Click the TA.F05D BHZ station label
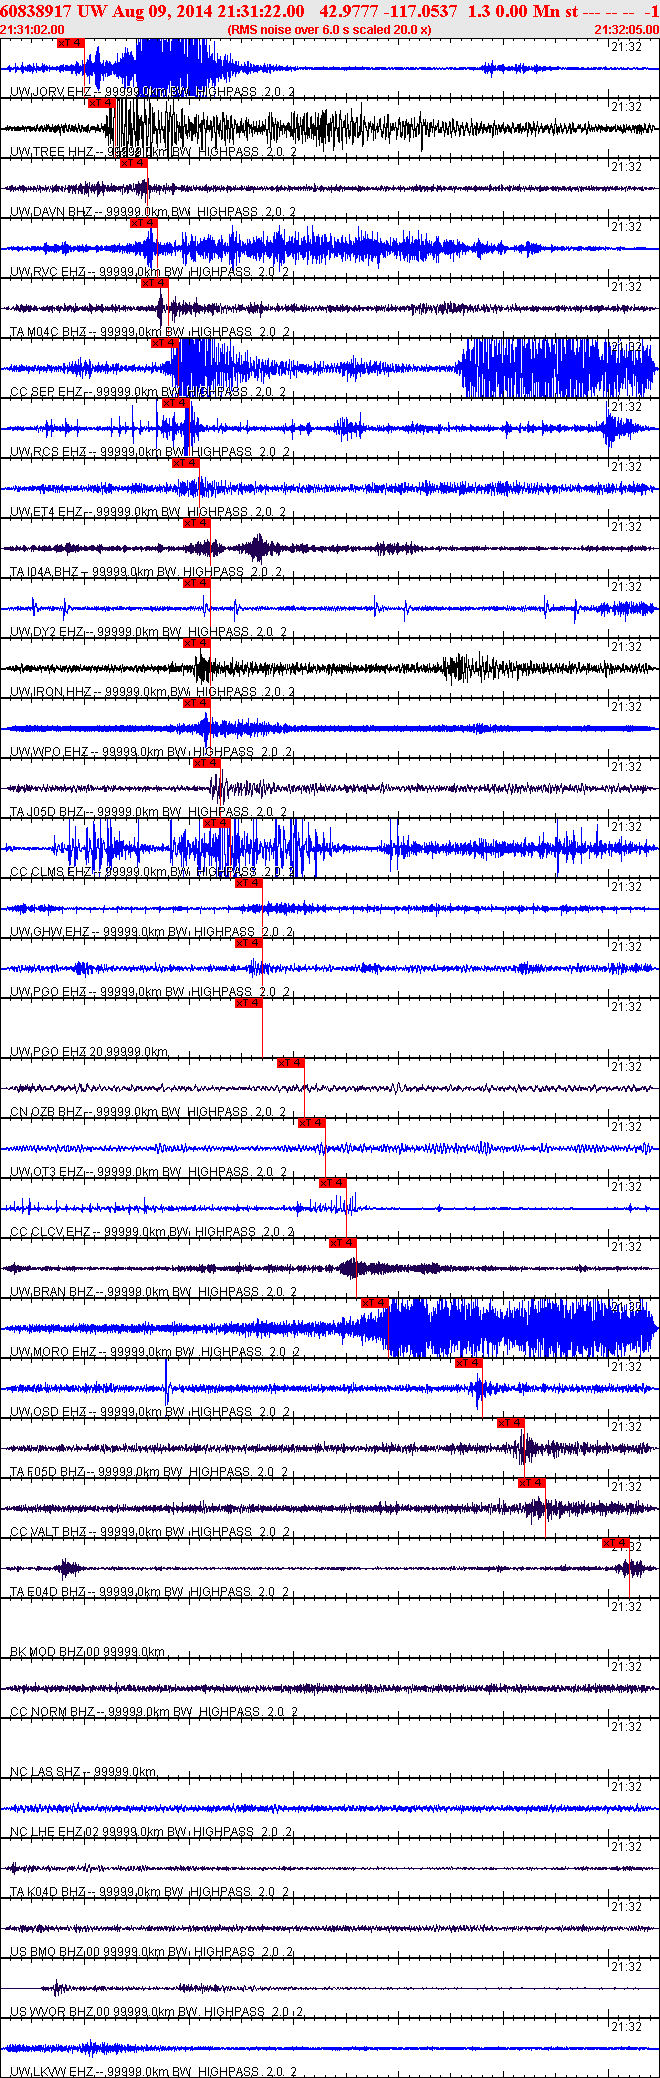The height and width of the screenshot is (2078, 660). (48, 1472)
